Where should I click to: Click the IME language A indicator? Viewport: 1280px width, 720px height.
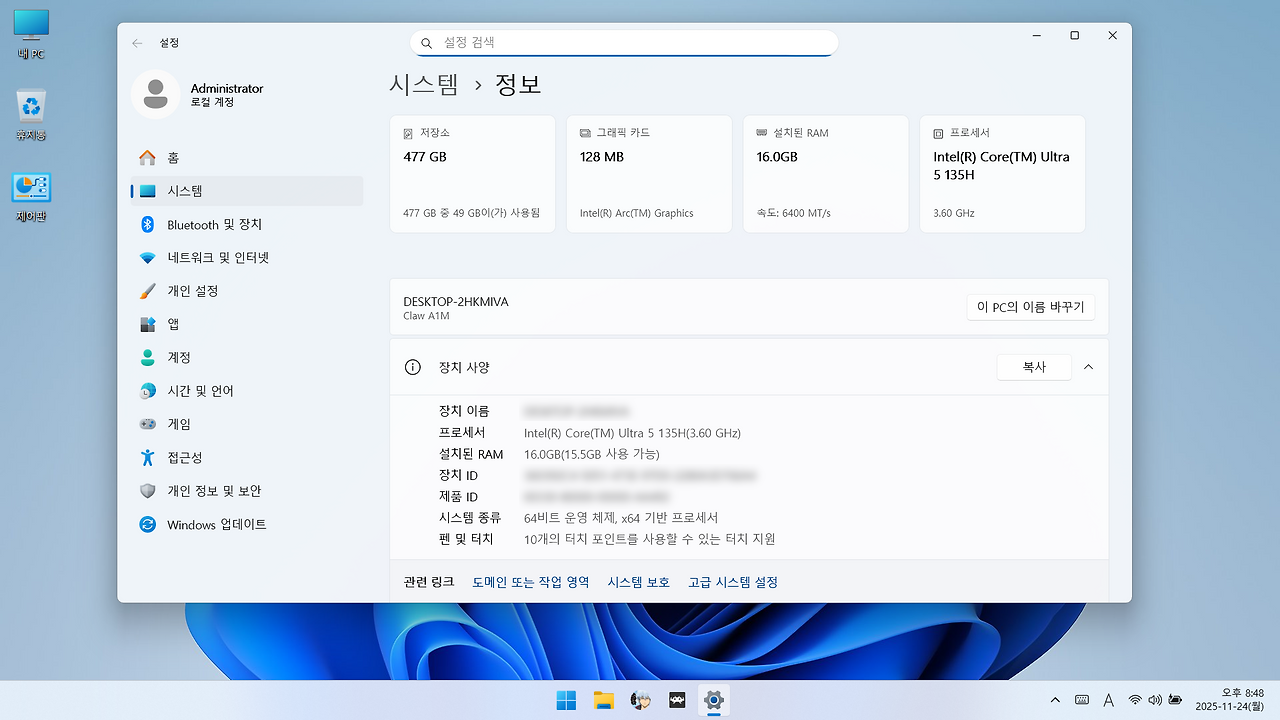pos(1108,700)
